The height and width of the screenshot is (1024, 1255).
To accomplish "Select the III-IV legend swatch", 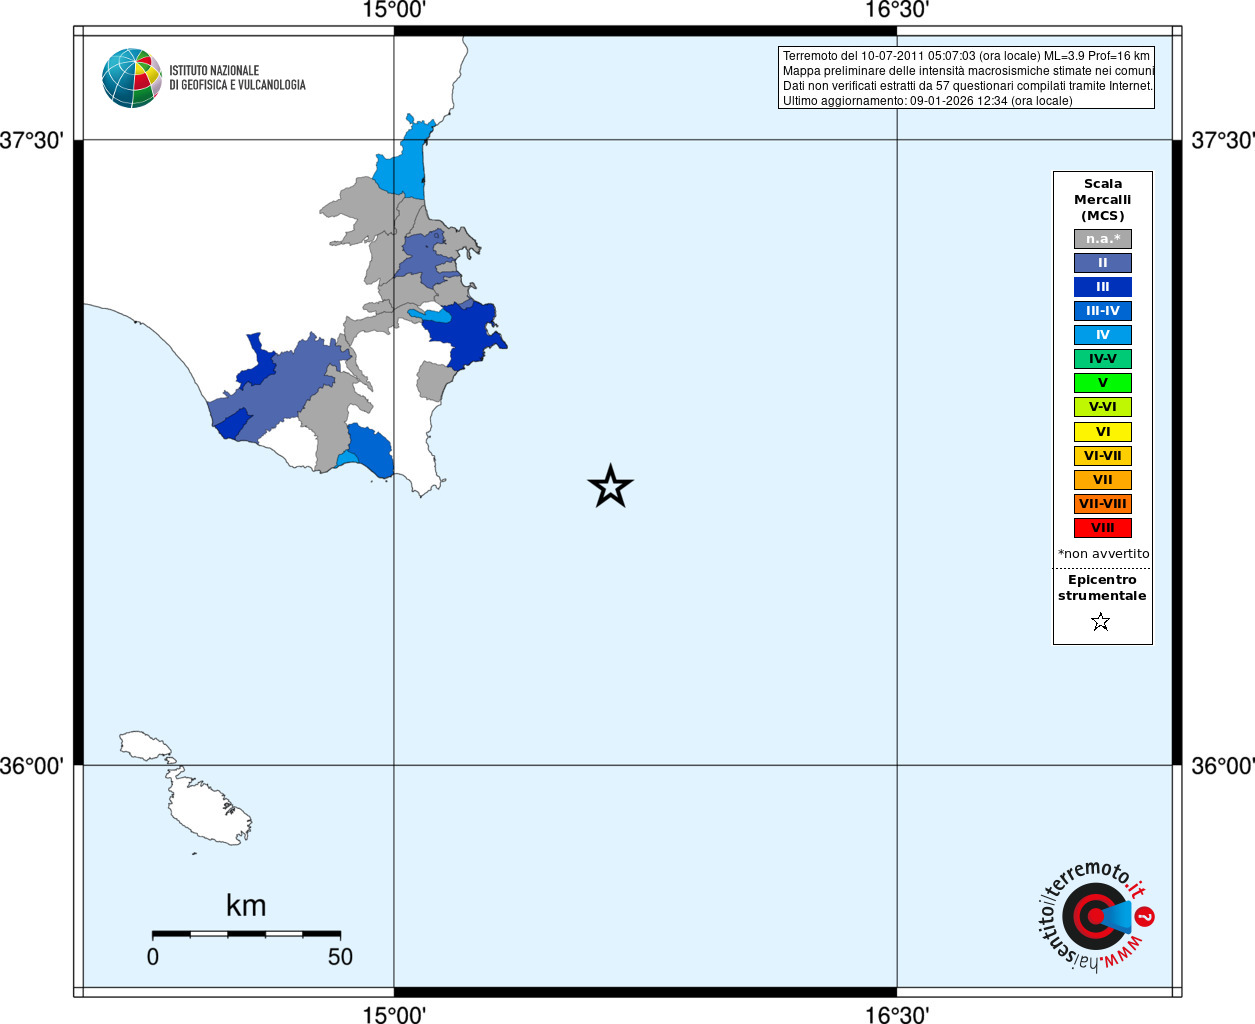I will pos(1103,311).
